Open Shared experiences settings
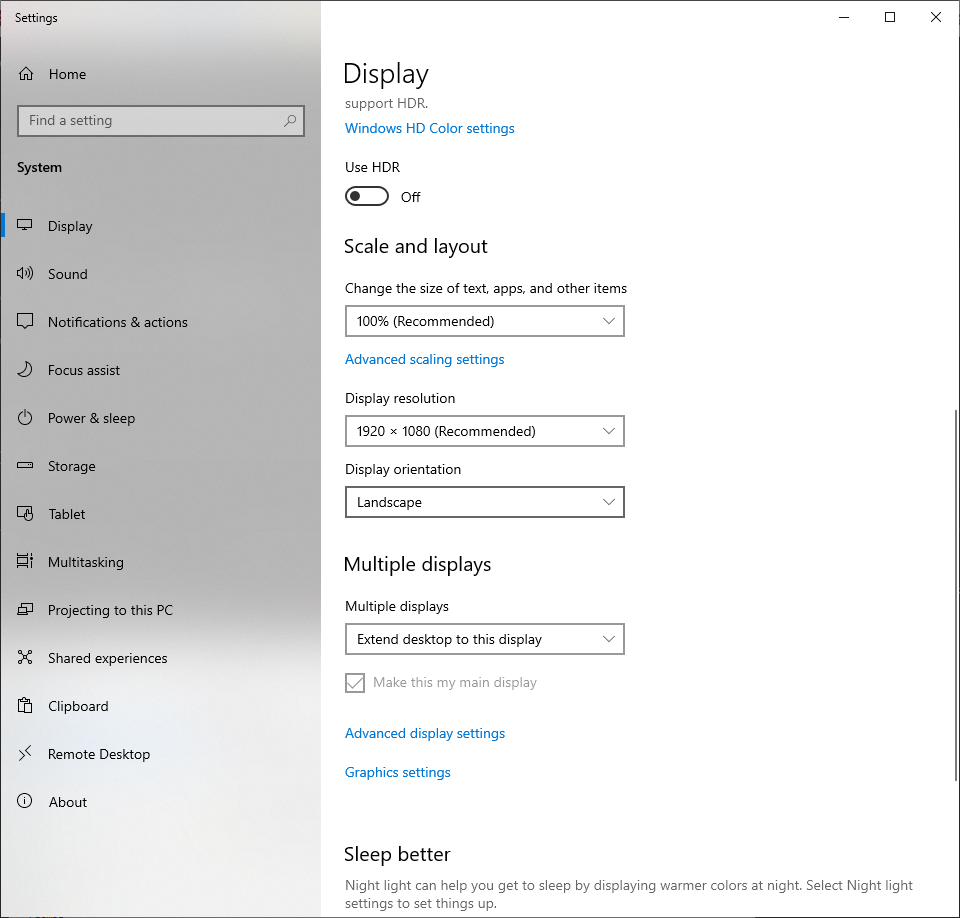The height and width of the screenshot is (918, 960). click(x=160, y=658)
